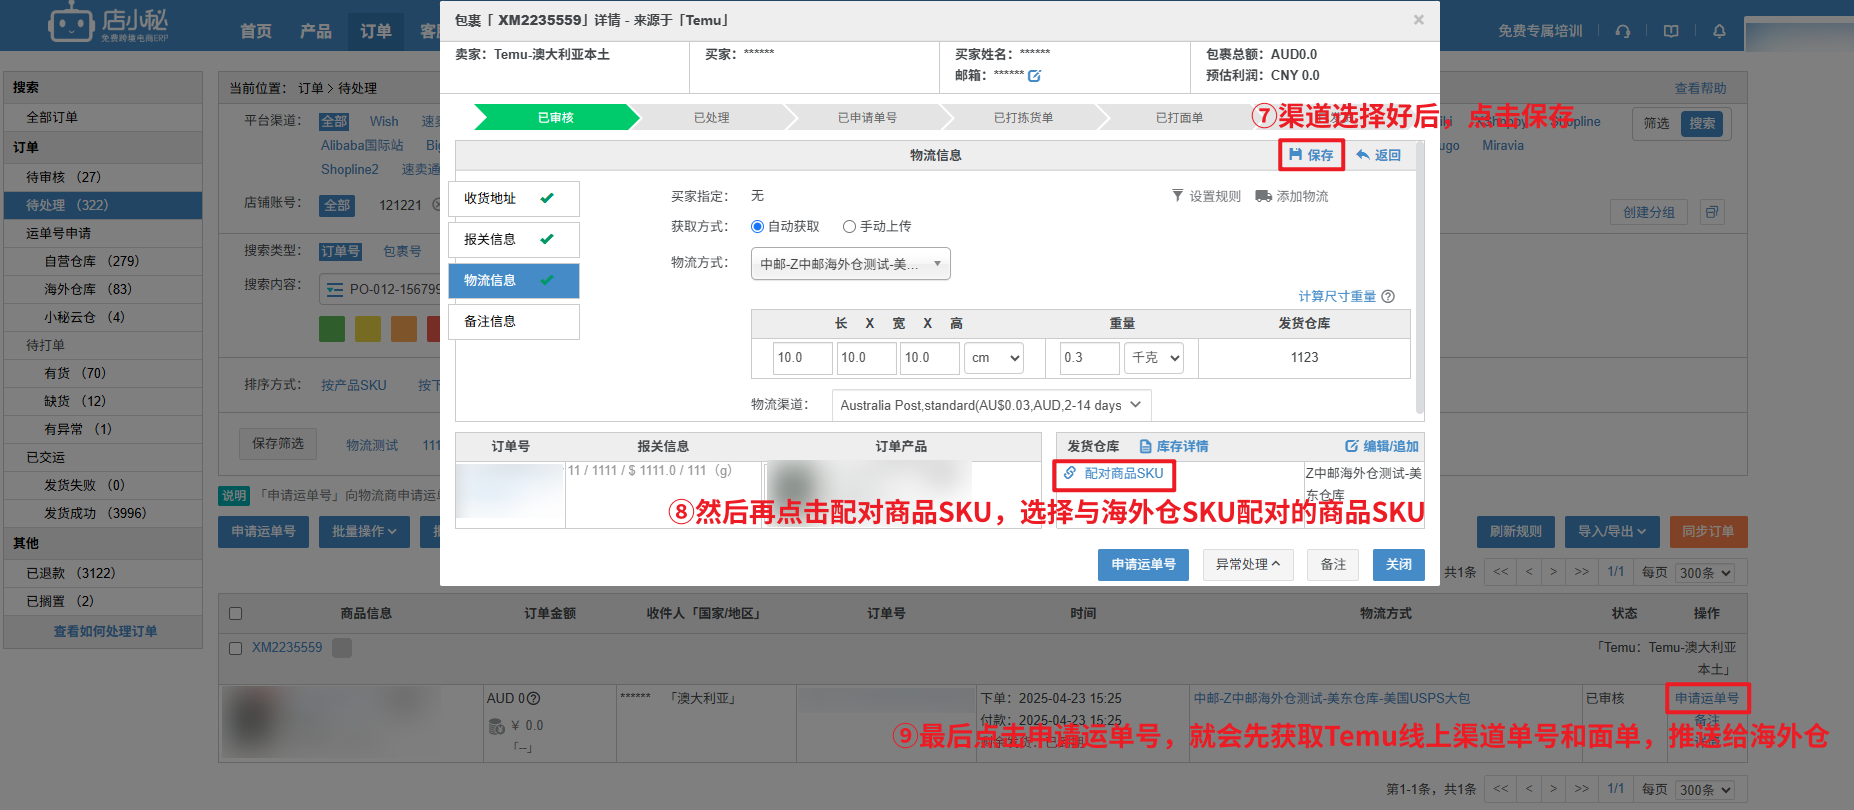Edit the buyer email pencil icon
This screenshot has height=810, width=1854.
point(1034,76)
